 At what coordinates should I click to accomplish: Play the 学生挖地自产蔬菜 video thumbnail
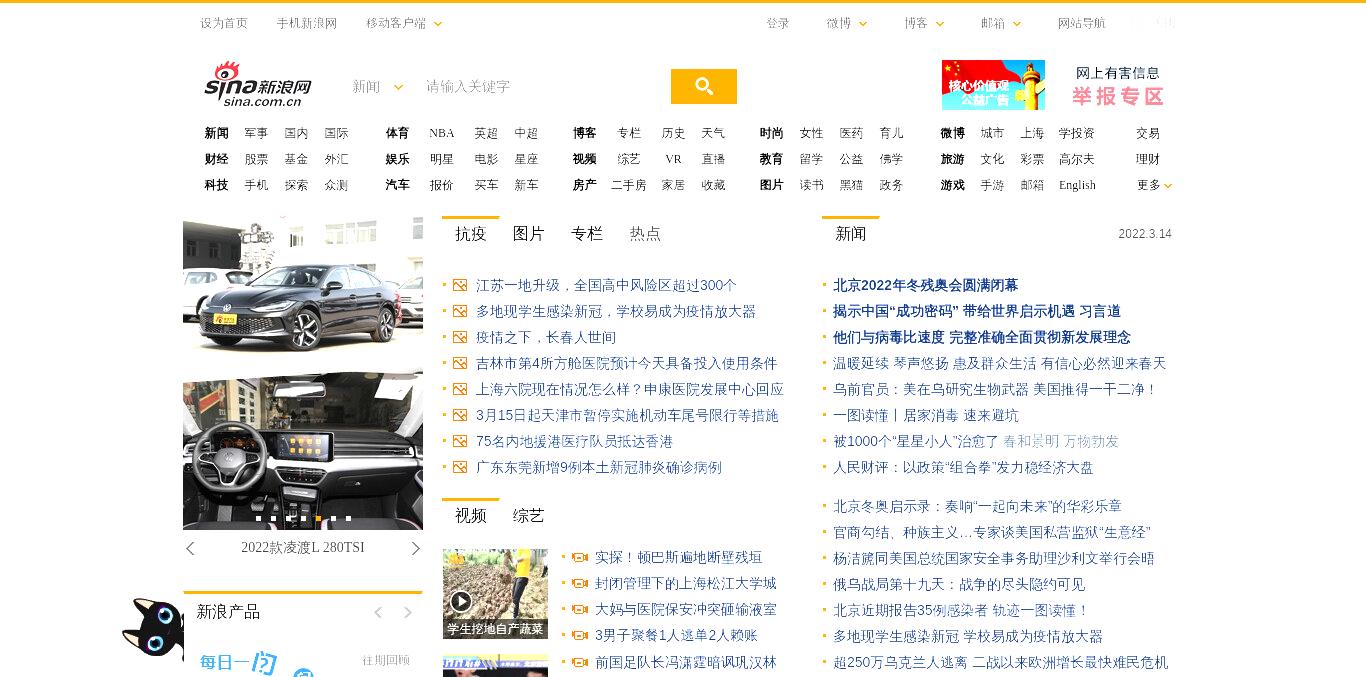pos(495,593)
